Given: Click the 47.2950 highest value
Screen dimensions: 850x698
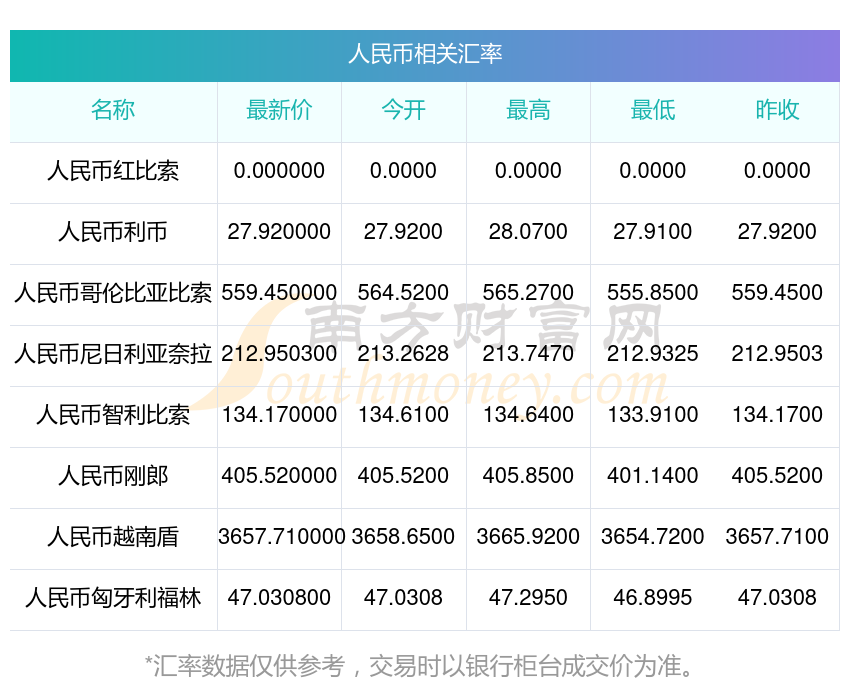Looking at the screenshot, I should pos(528,598).
